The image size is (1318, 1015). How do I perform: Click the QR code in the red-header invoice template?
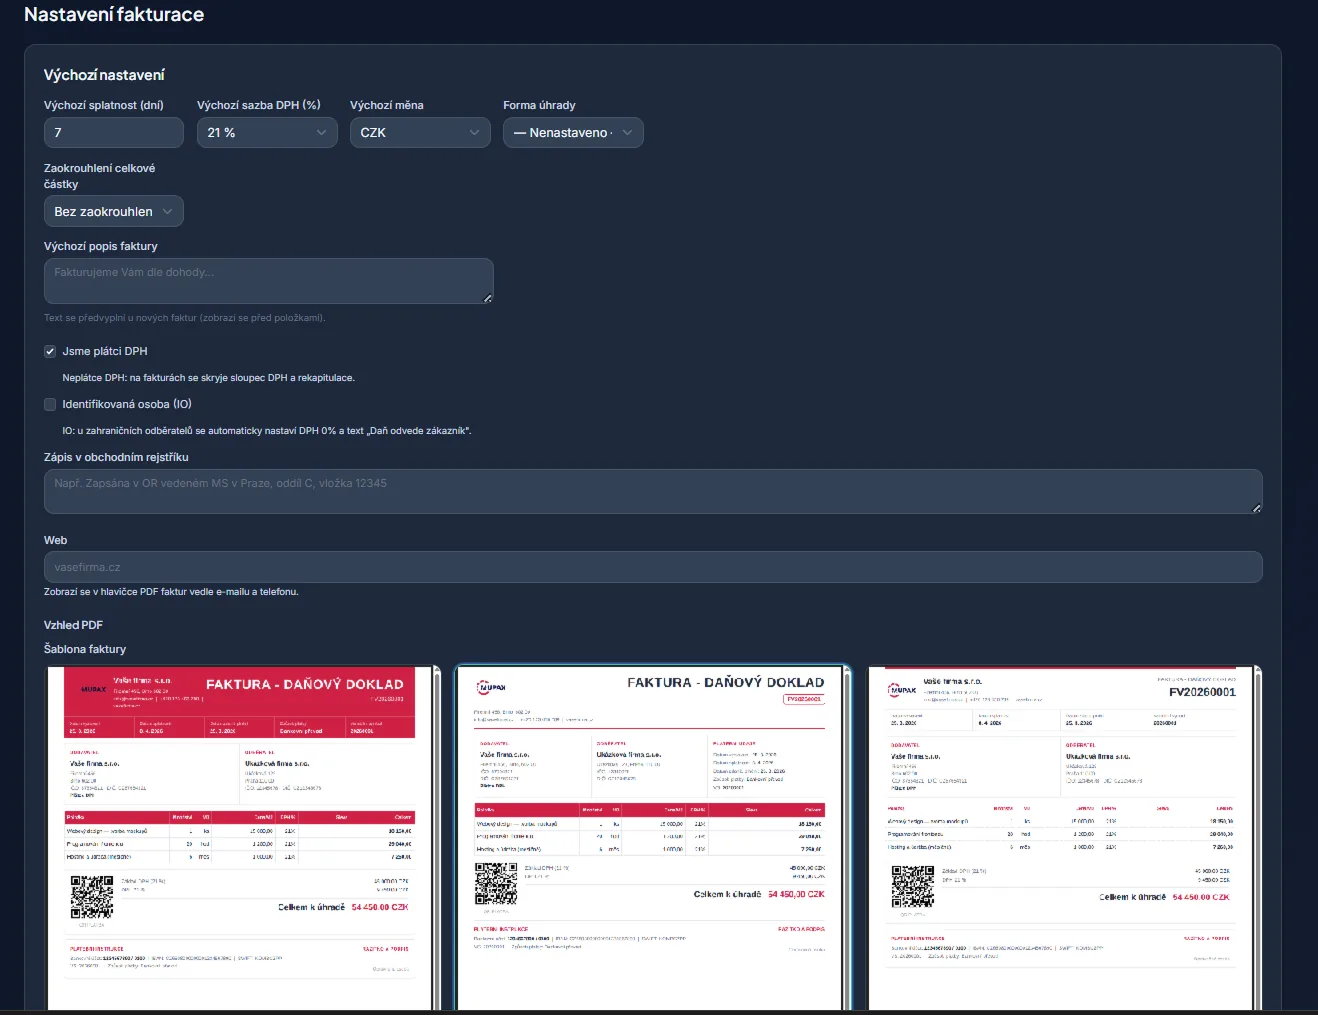click(x=92, y=897)
